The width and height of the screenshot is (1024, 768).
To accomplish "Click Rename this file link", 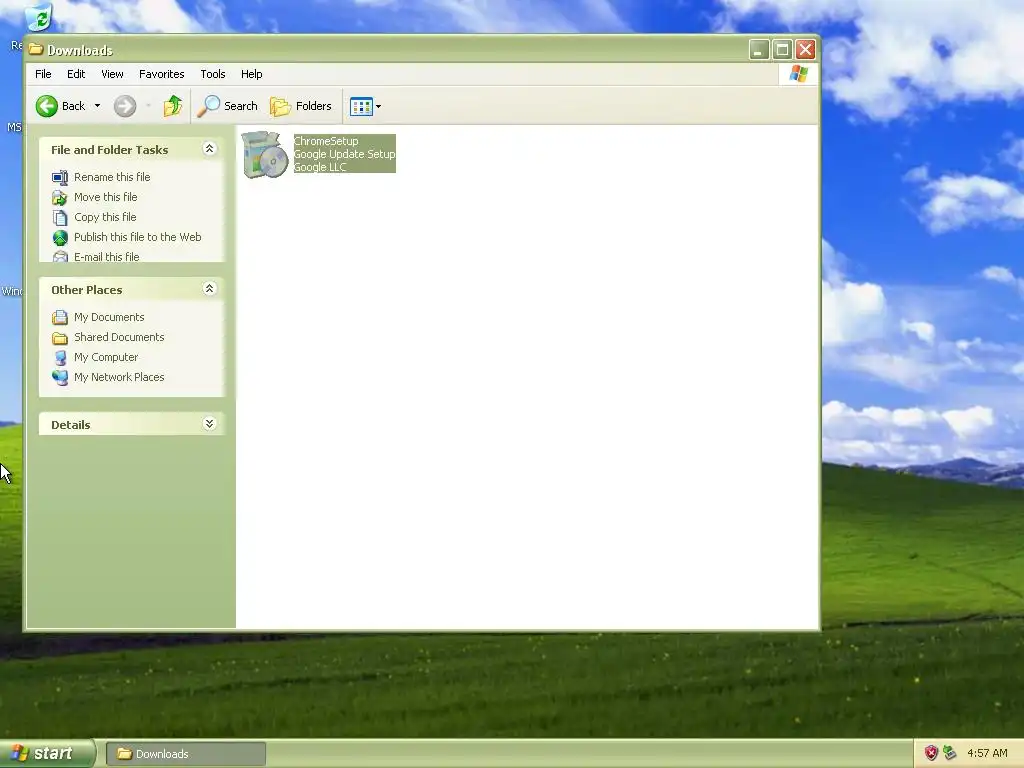I will click(x=112, y=177).
